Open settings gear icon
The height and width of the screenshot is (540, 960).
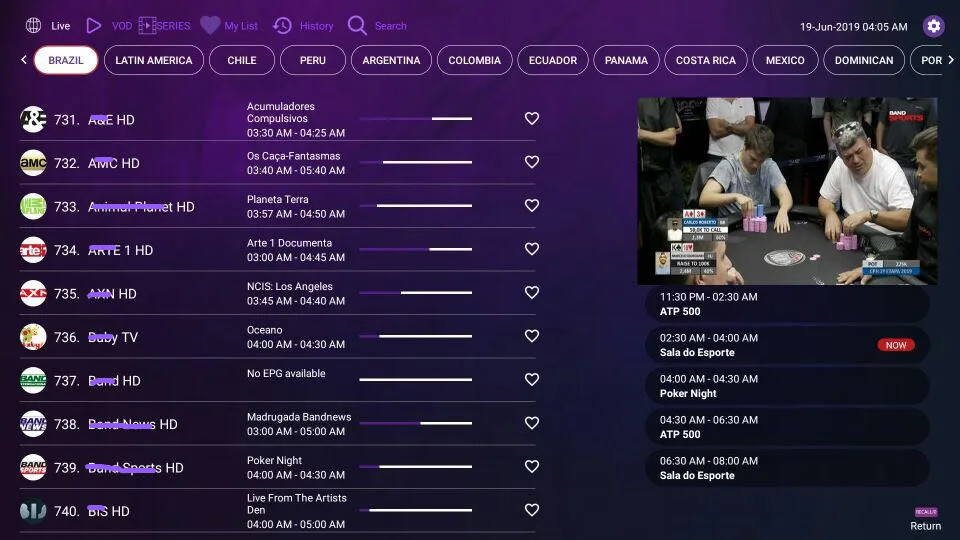tap(933, 26)
